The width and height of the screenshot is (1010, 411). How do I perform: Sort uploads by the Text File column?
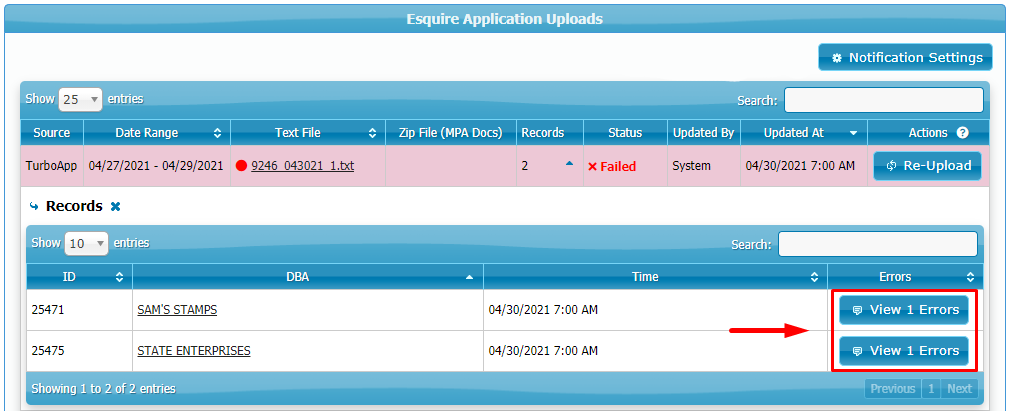pyautogui.click(x=372, y=132)
